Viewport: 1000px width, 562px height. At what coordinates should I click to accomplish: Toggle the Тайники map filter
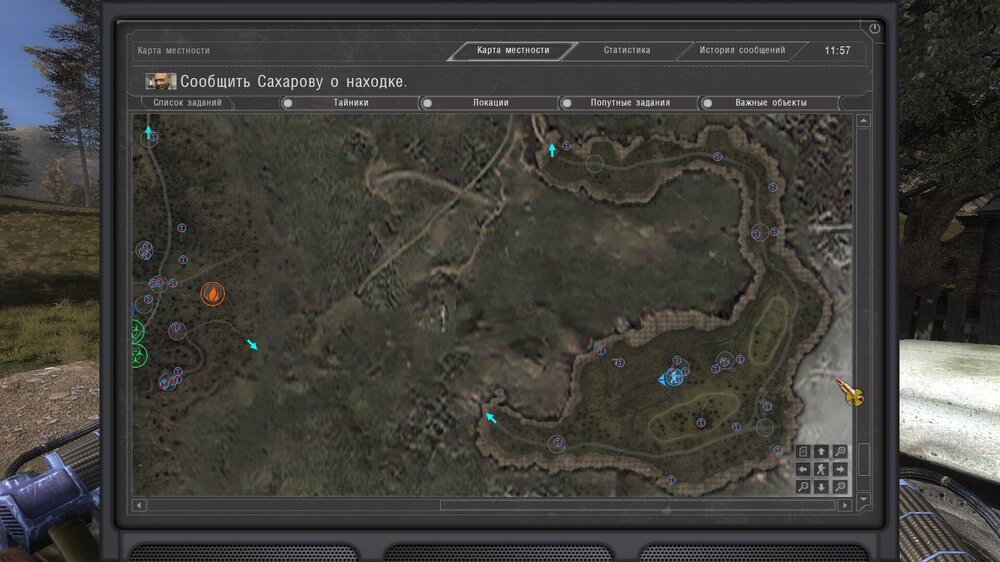click(350, 103)
